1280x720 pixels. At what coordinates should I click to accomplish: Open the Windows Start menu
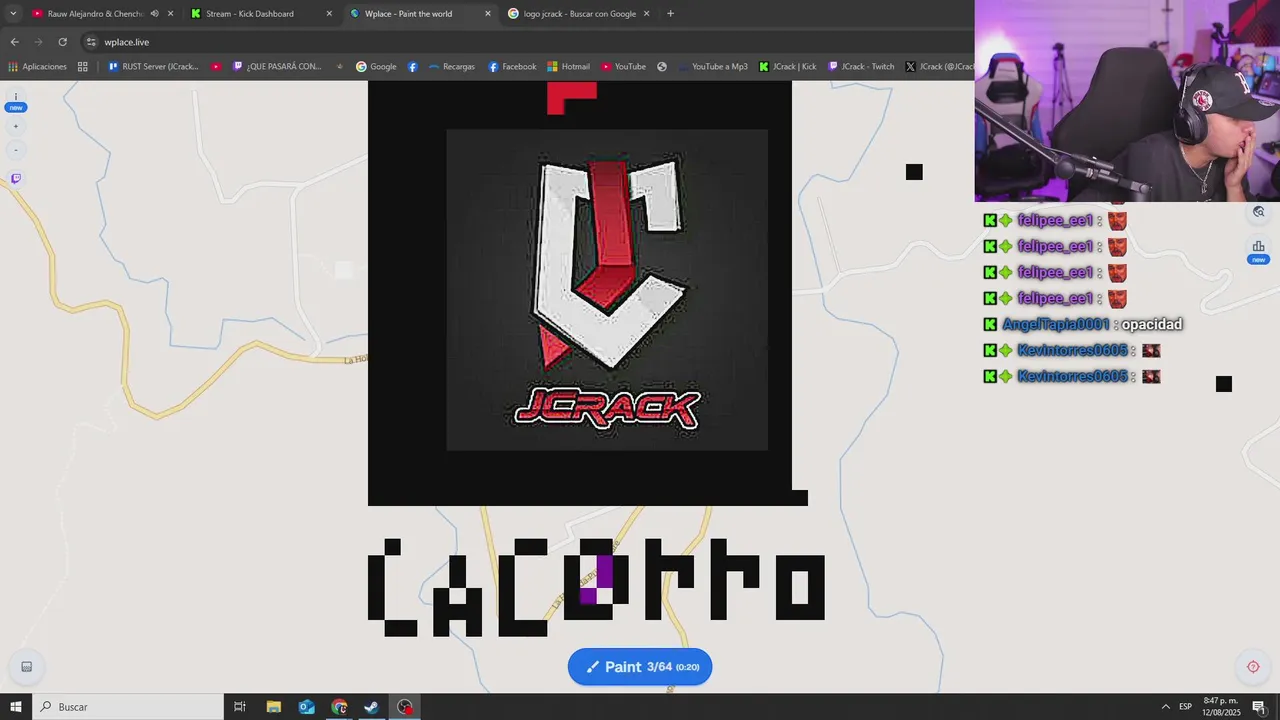tap(16, 707)
